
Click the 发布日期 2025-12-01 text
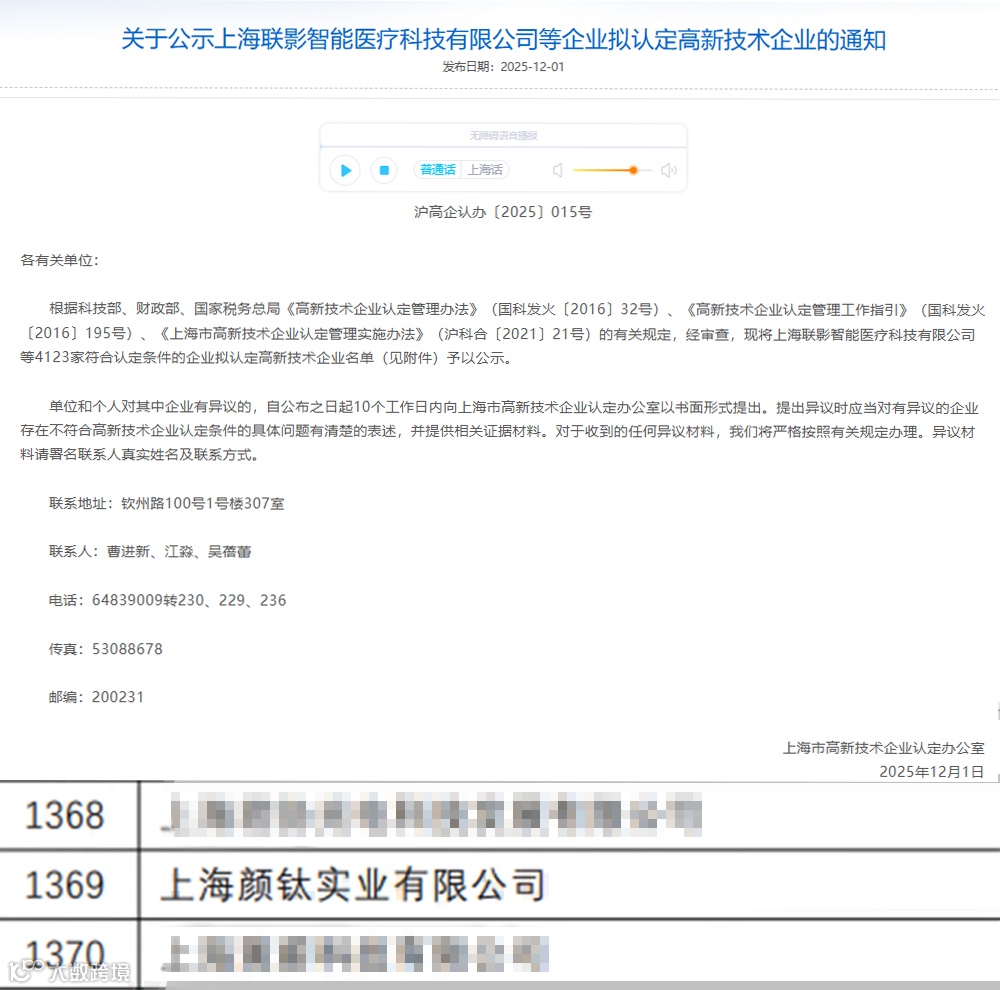503,66
